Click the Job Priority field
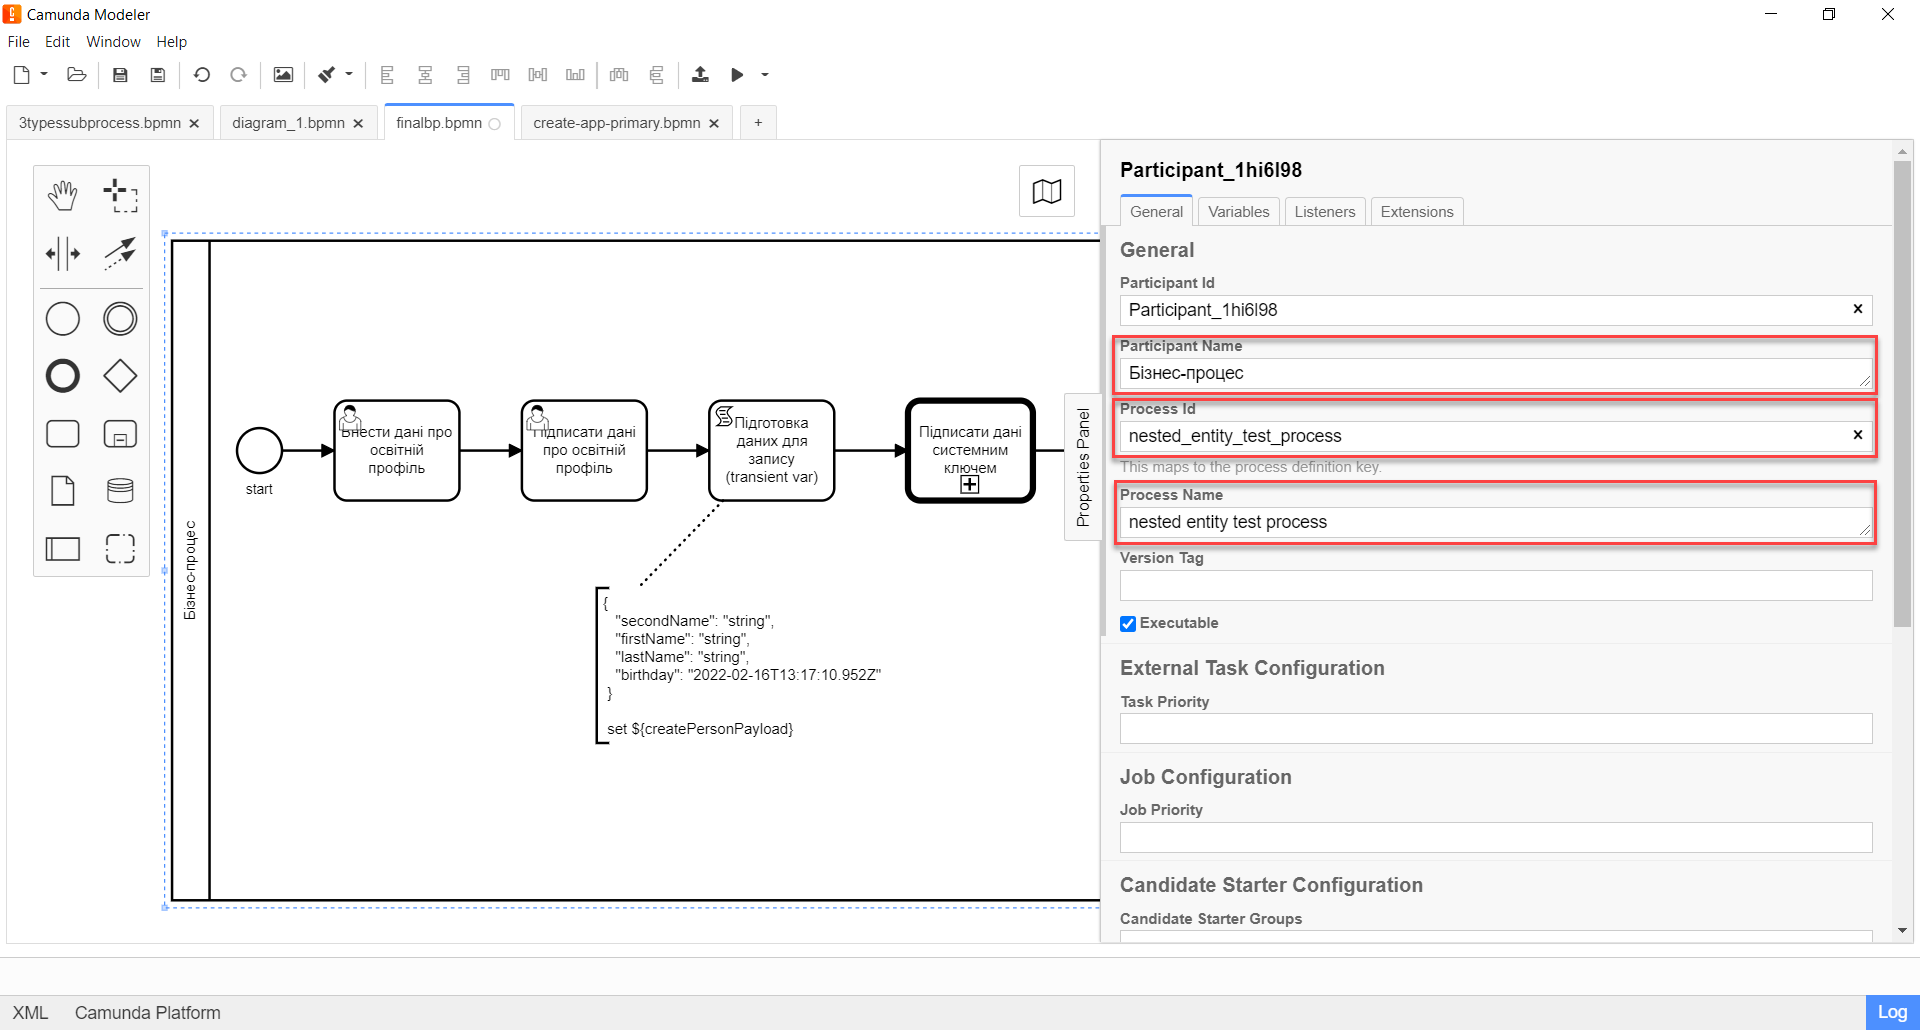The image size is (1920, 1030). point(1496,837)
